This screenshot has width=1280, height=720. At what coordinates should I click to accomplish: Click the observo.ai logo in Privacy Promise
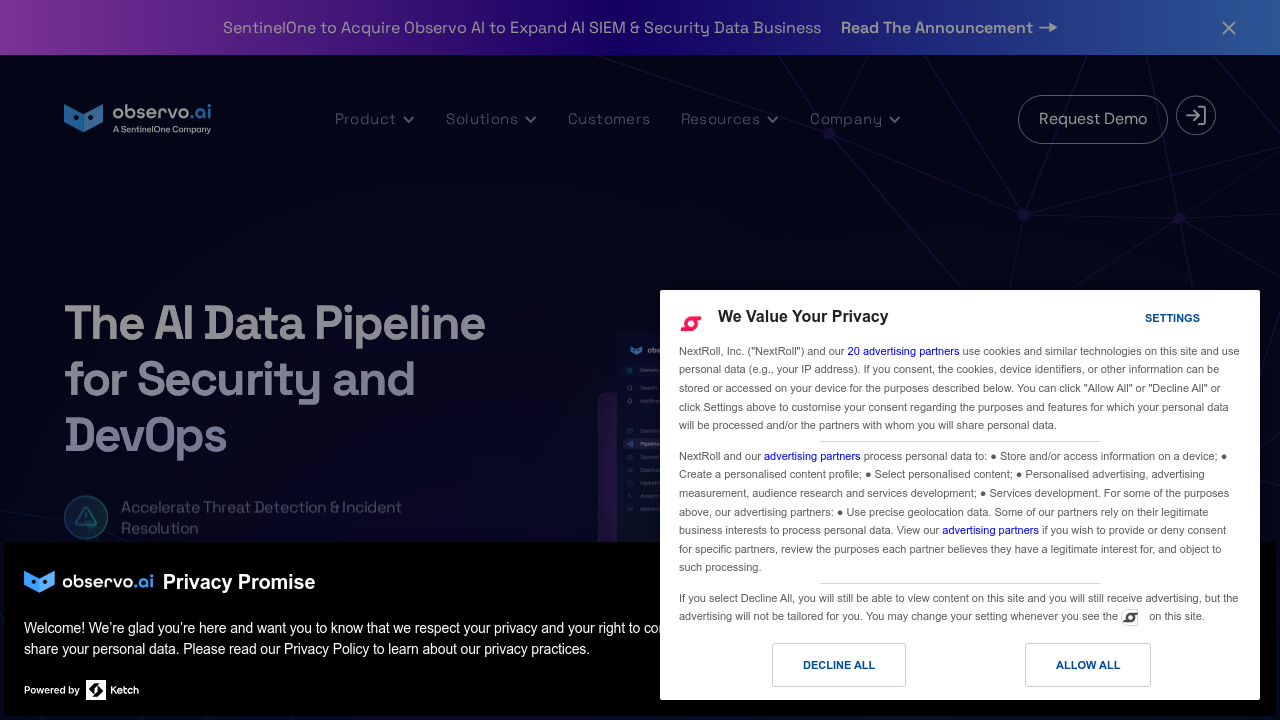[89, 581]
